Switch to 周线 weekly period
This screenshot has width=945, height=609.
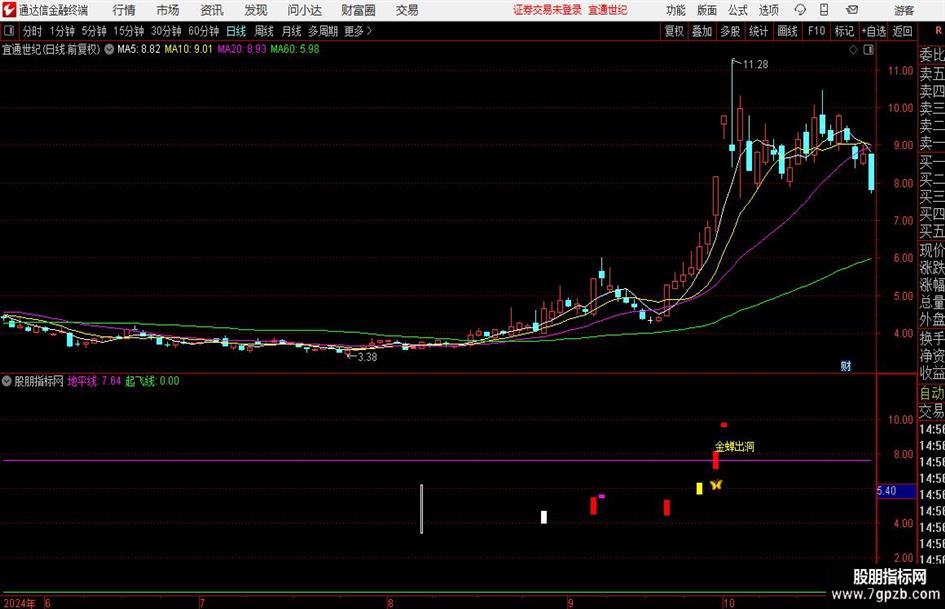click(264, 31)
